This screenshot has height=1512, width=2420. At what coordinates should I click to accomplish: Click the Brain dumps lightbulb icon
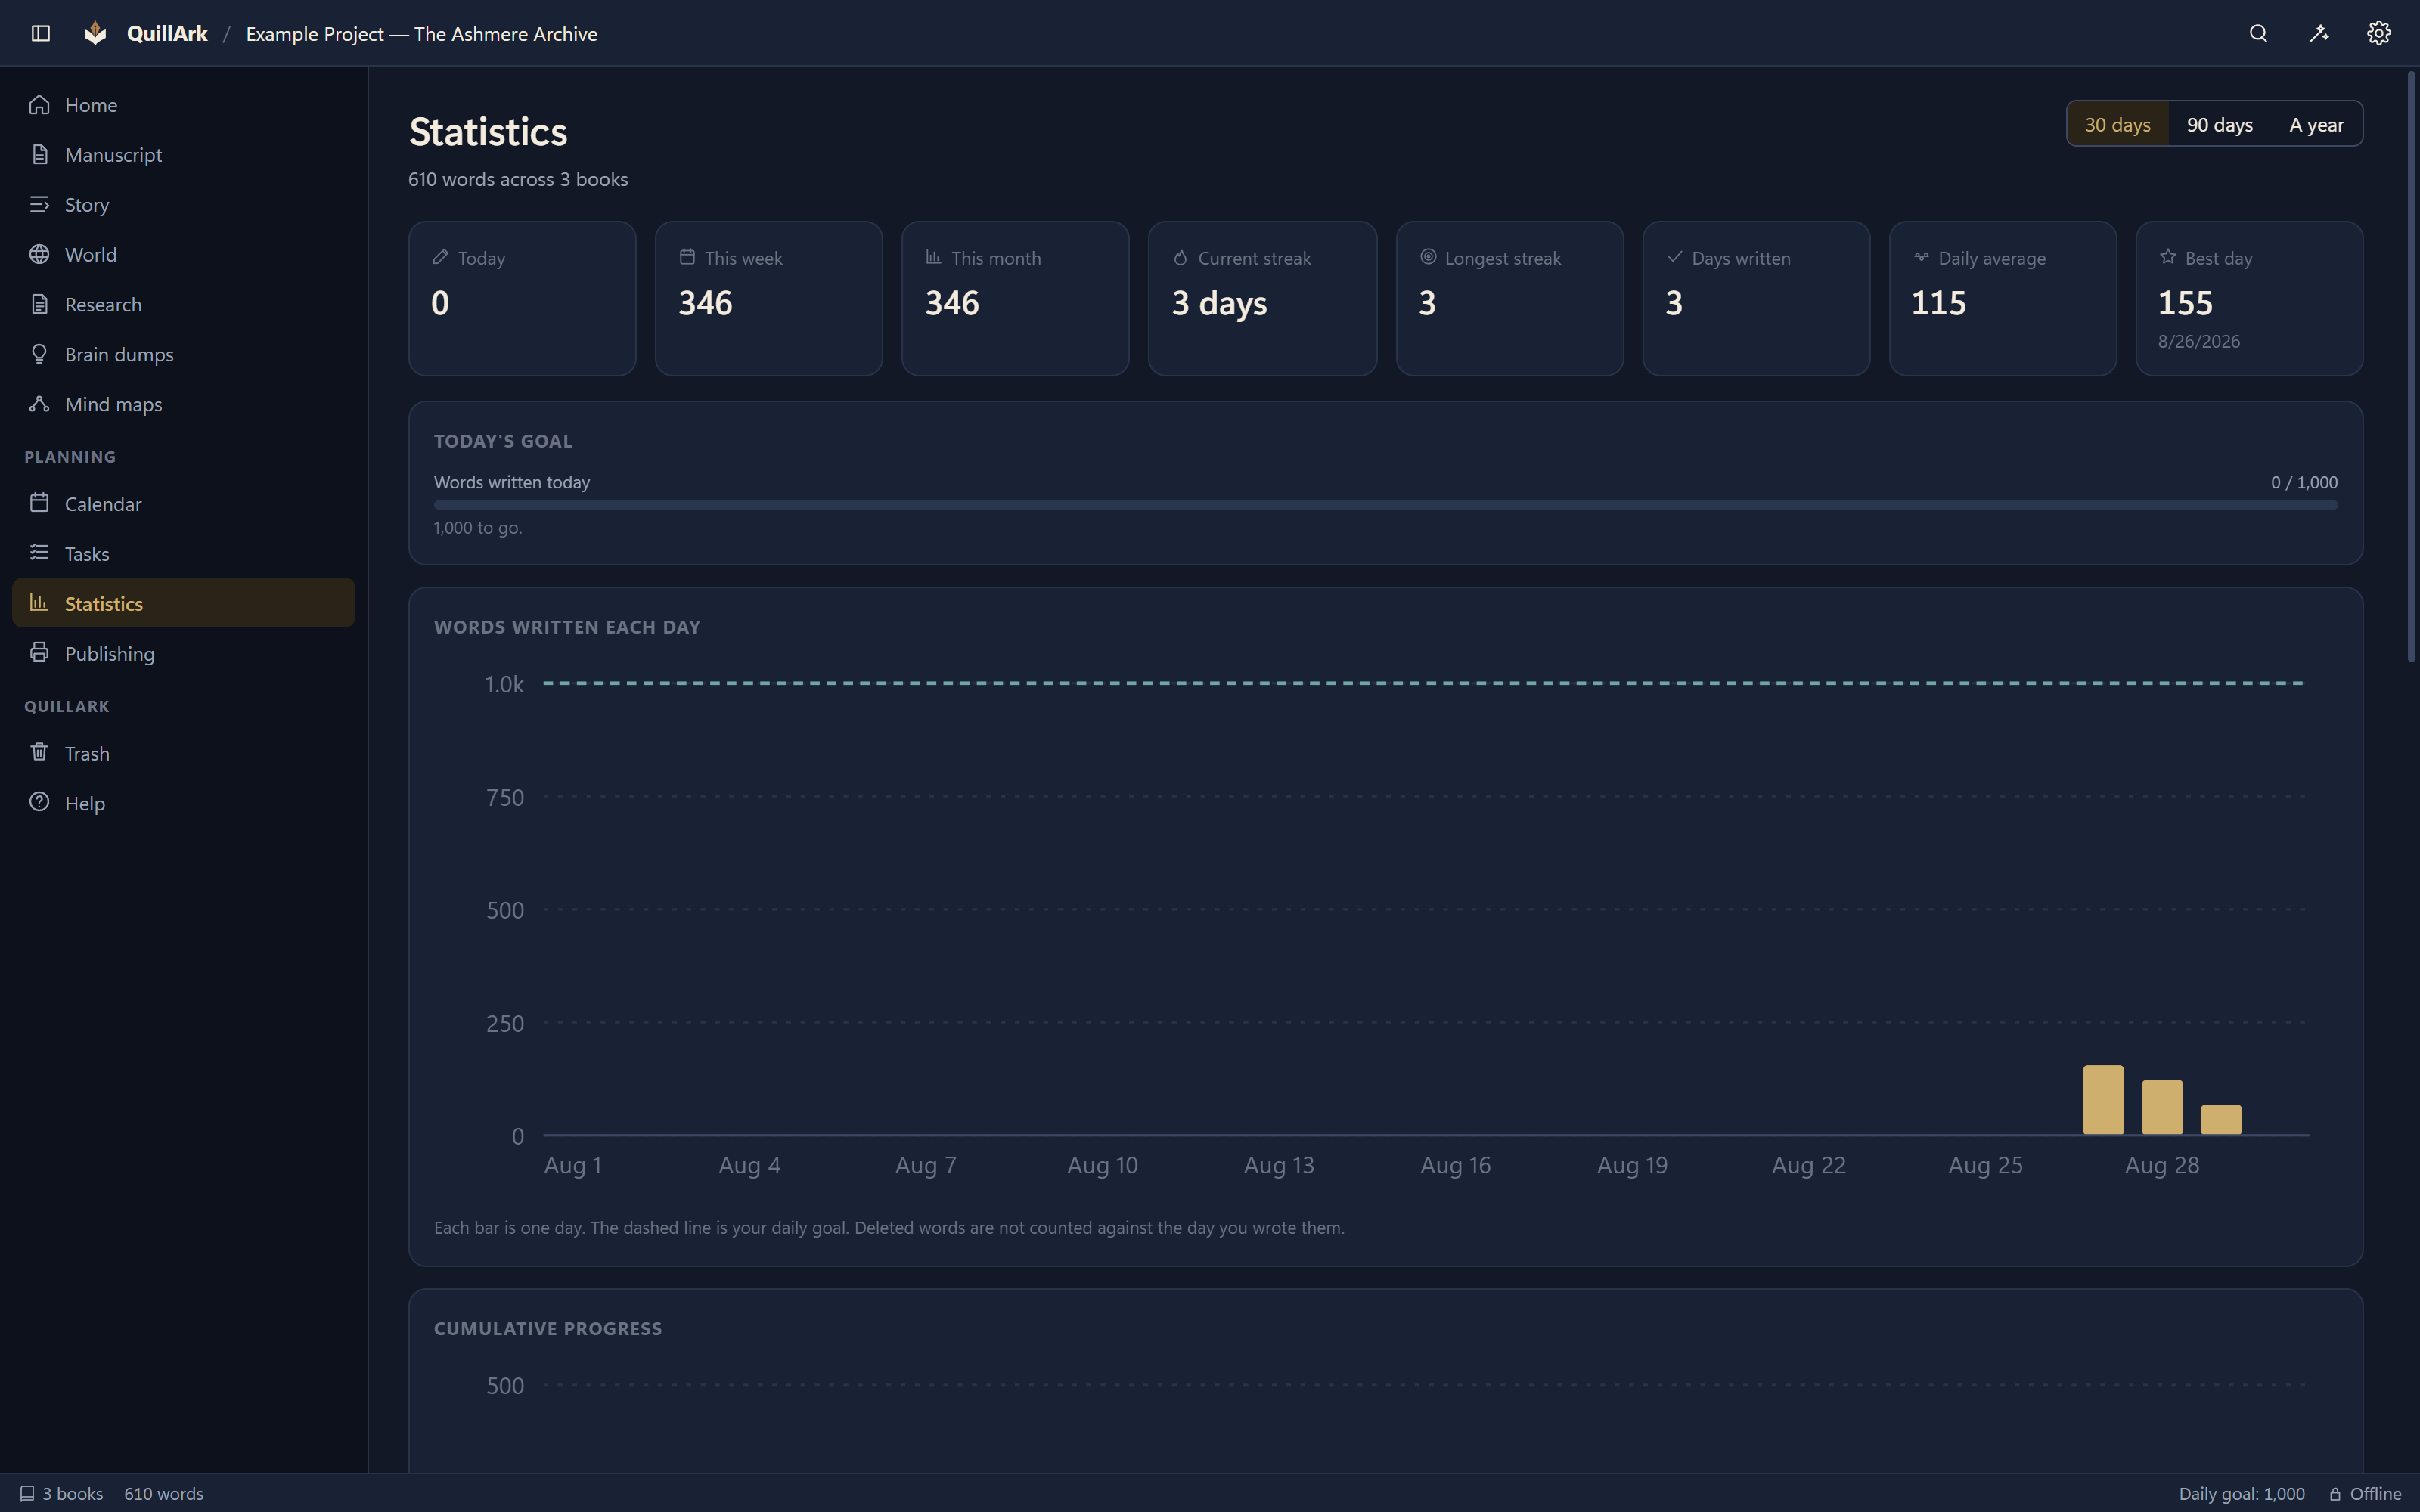click(x=39, y=354)
